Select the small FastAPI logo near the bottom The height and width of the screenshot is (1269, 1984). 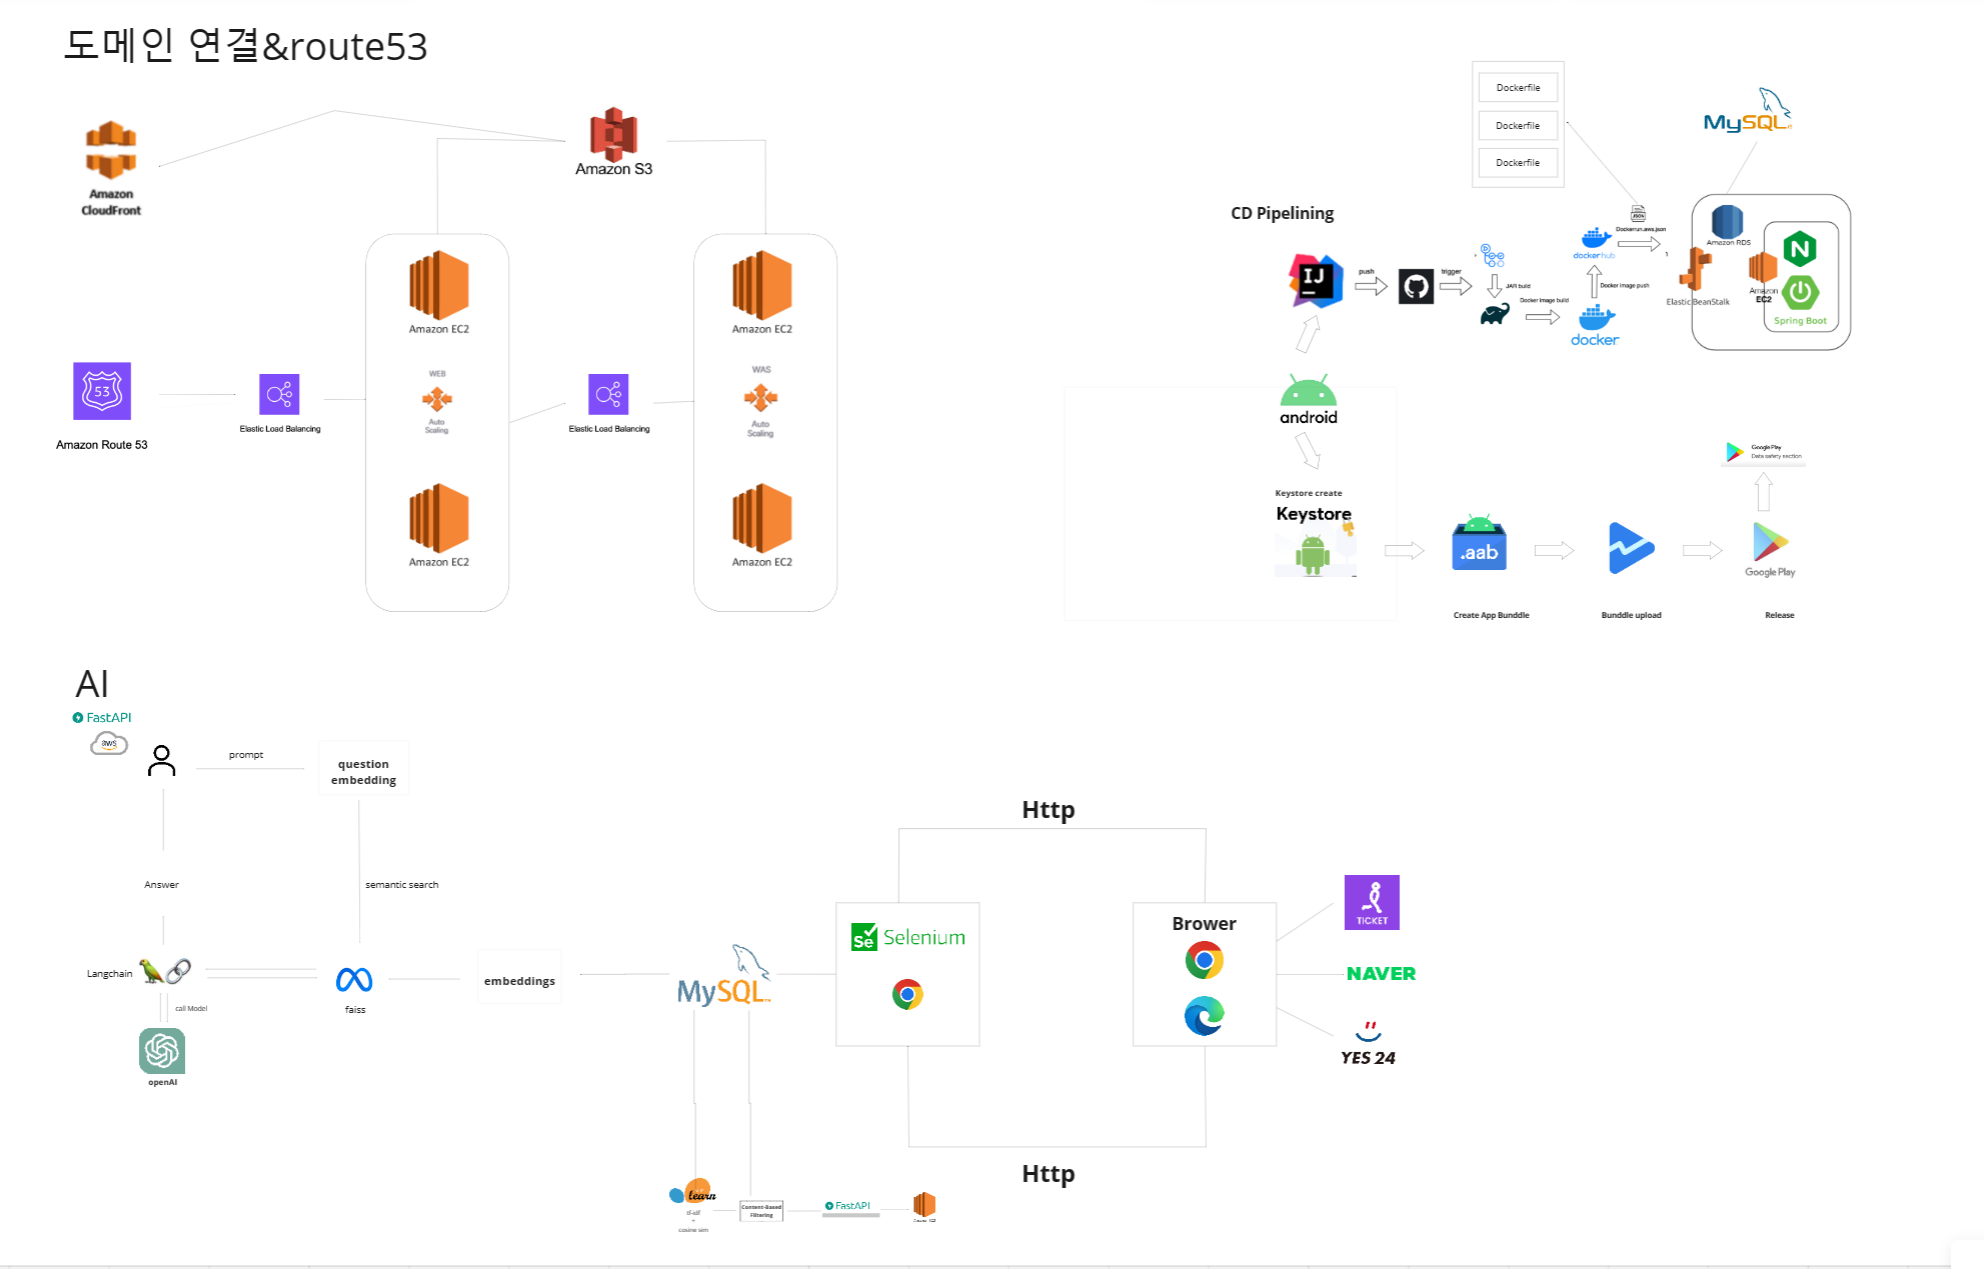(848, 1206)
